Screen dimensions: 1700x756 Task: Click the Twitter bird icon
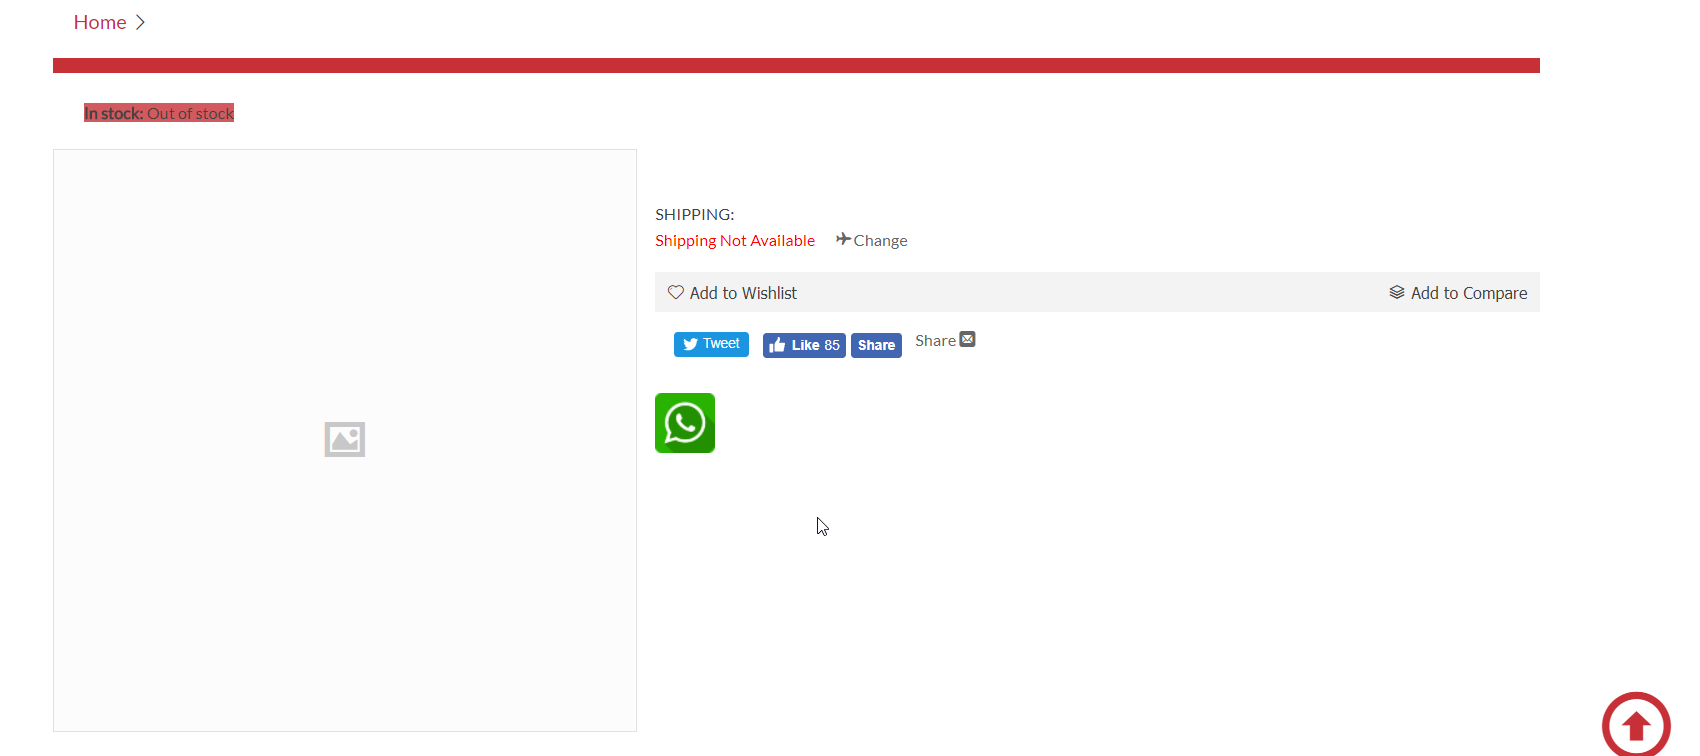point(690,344)
